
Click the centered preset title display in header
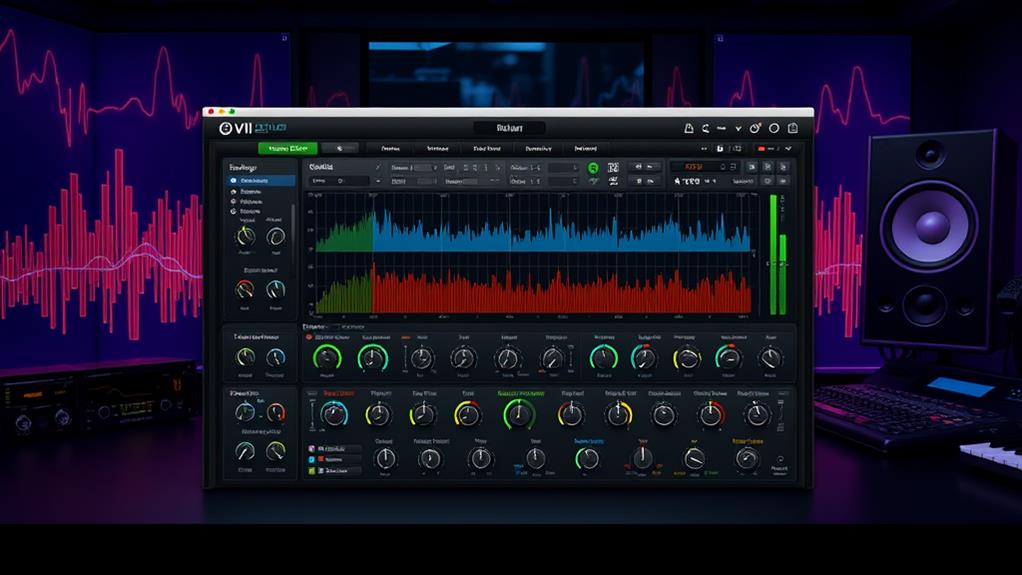point(510,128)
